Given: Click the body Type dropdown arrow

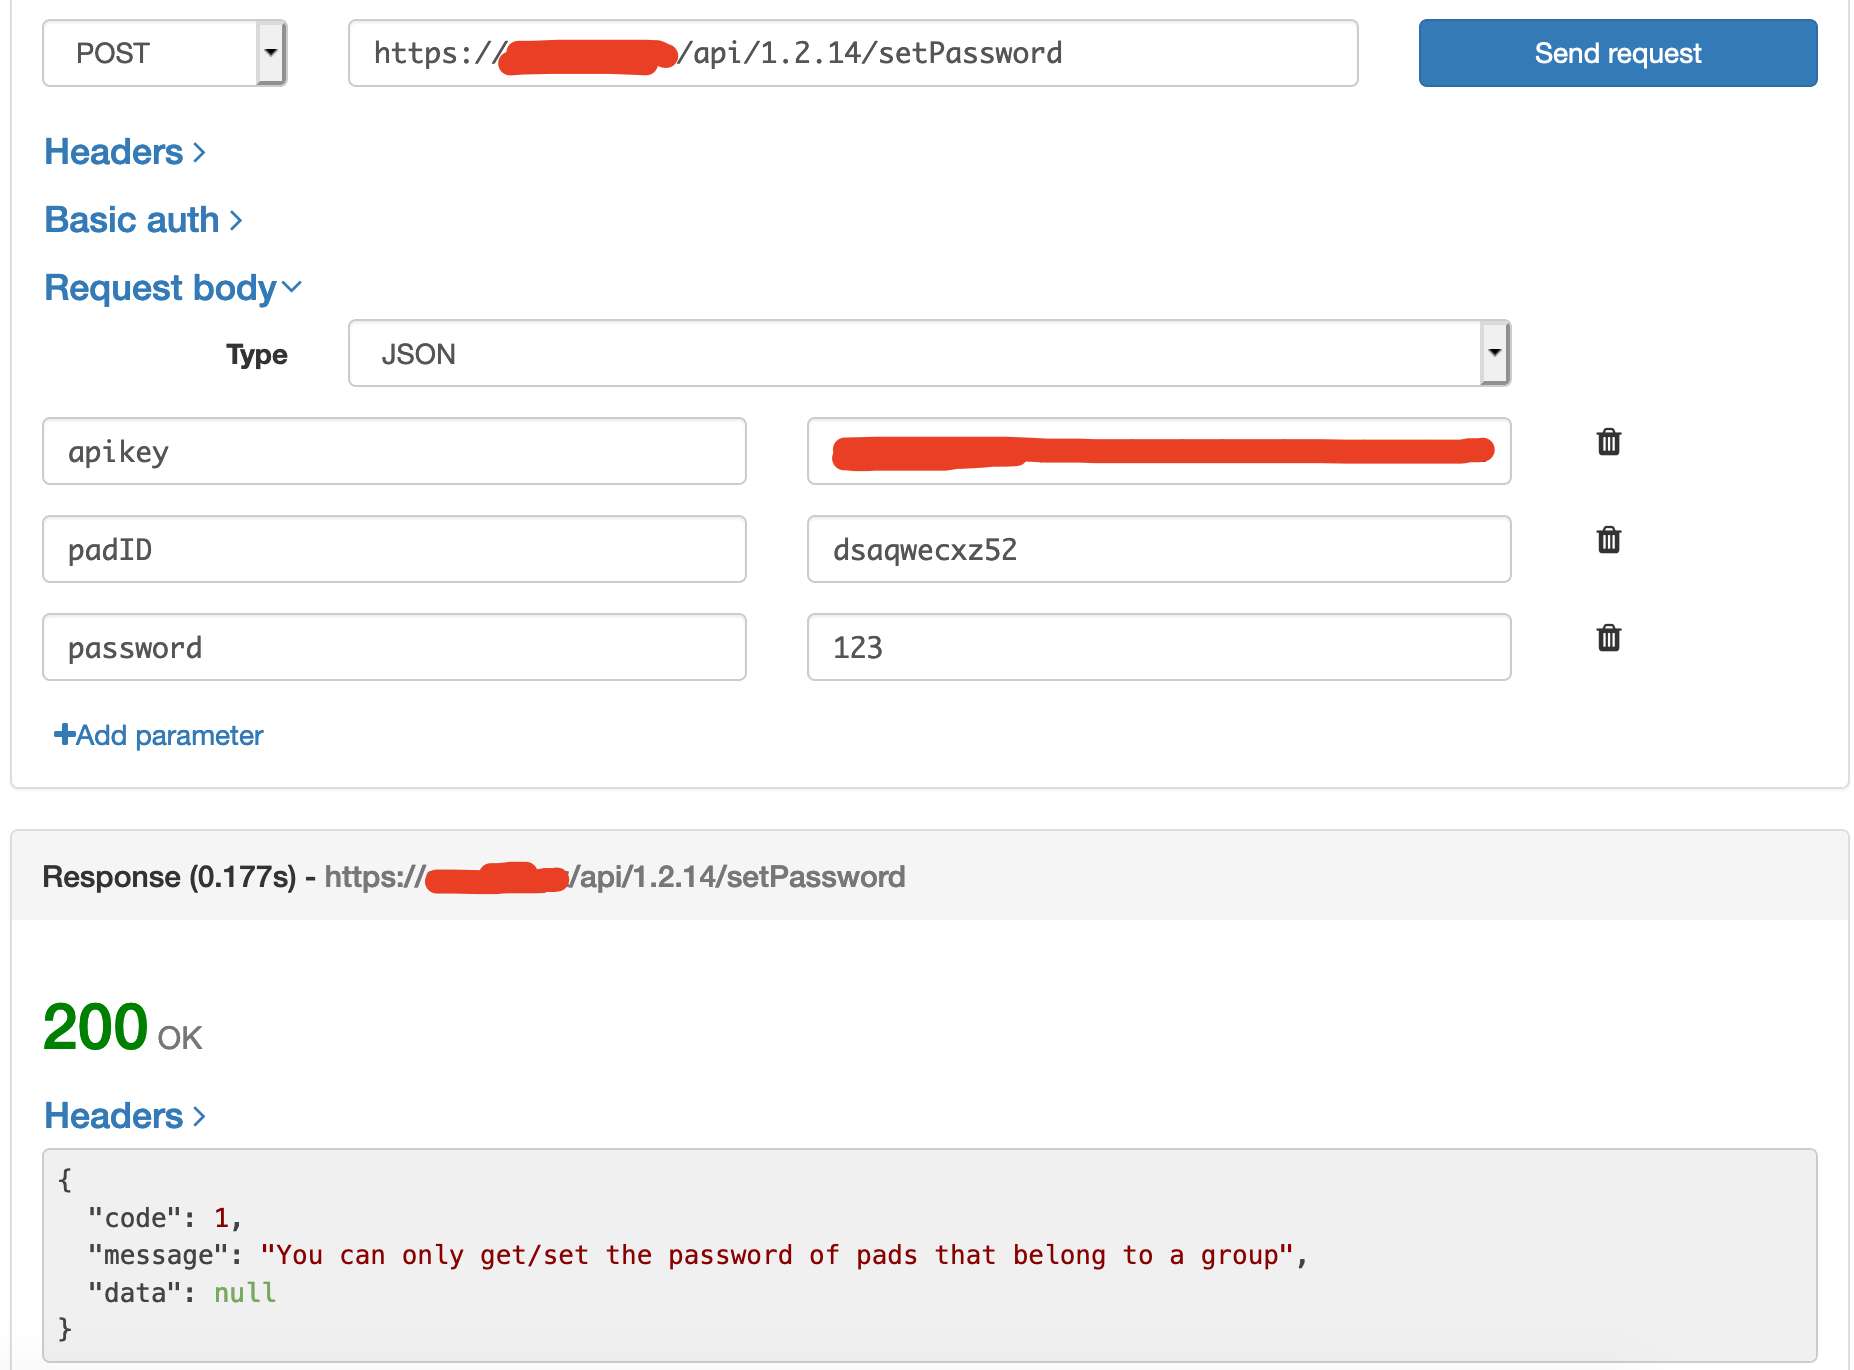Looking at the screenshot, I should pyautogui.click(x=1493, y=352).
